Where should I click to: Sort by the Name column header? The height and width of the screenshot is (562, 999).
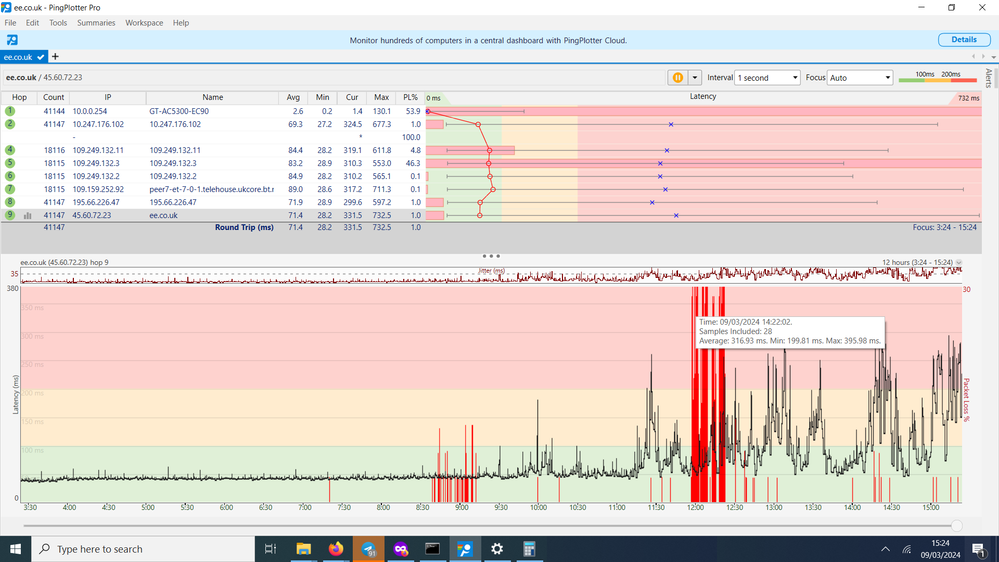coord(213,97)
